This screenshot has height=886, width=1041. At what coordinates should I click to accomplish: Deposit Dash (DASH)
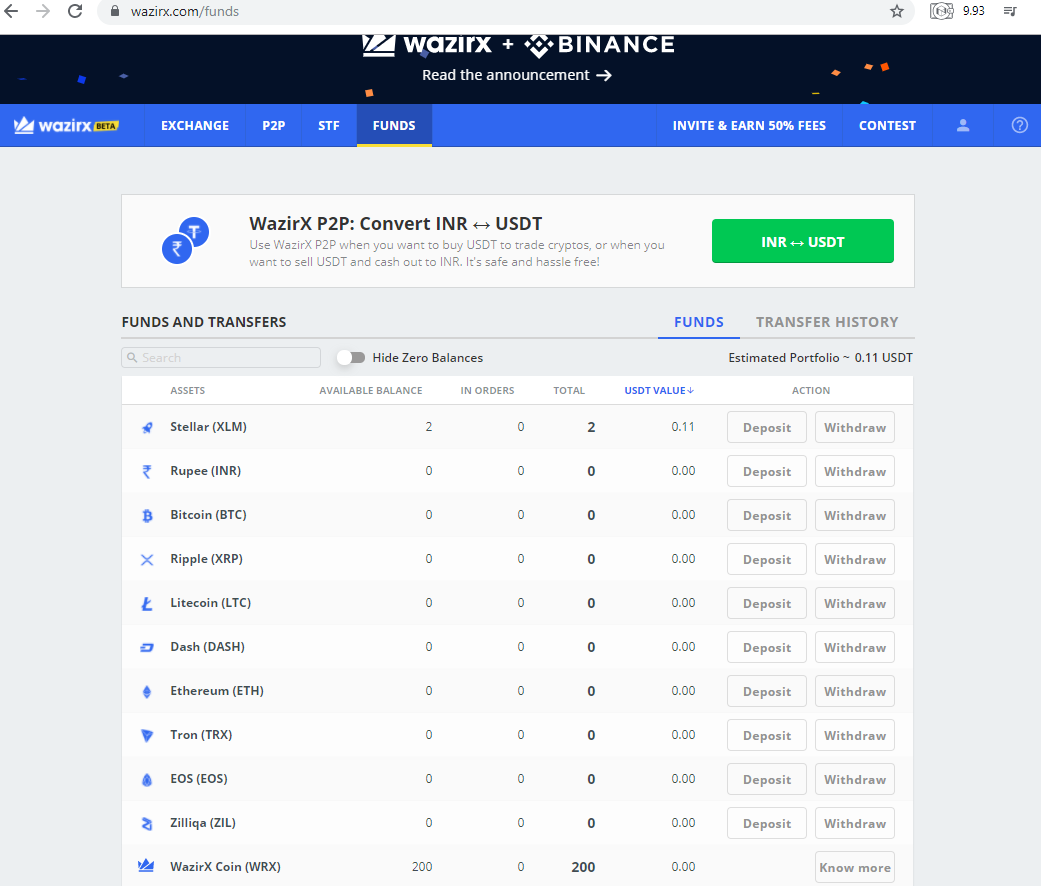767,647
